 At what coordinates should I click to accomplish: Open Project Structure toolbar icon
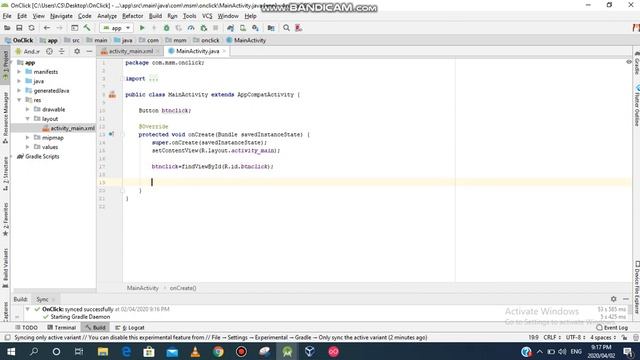[271, 28]
